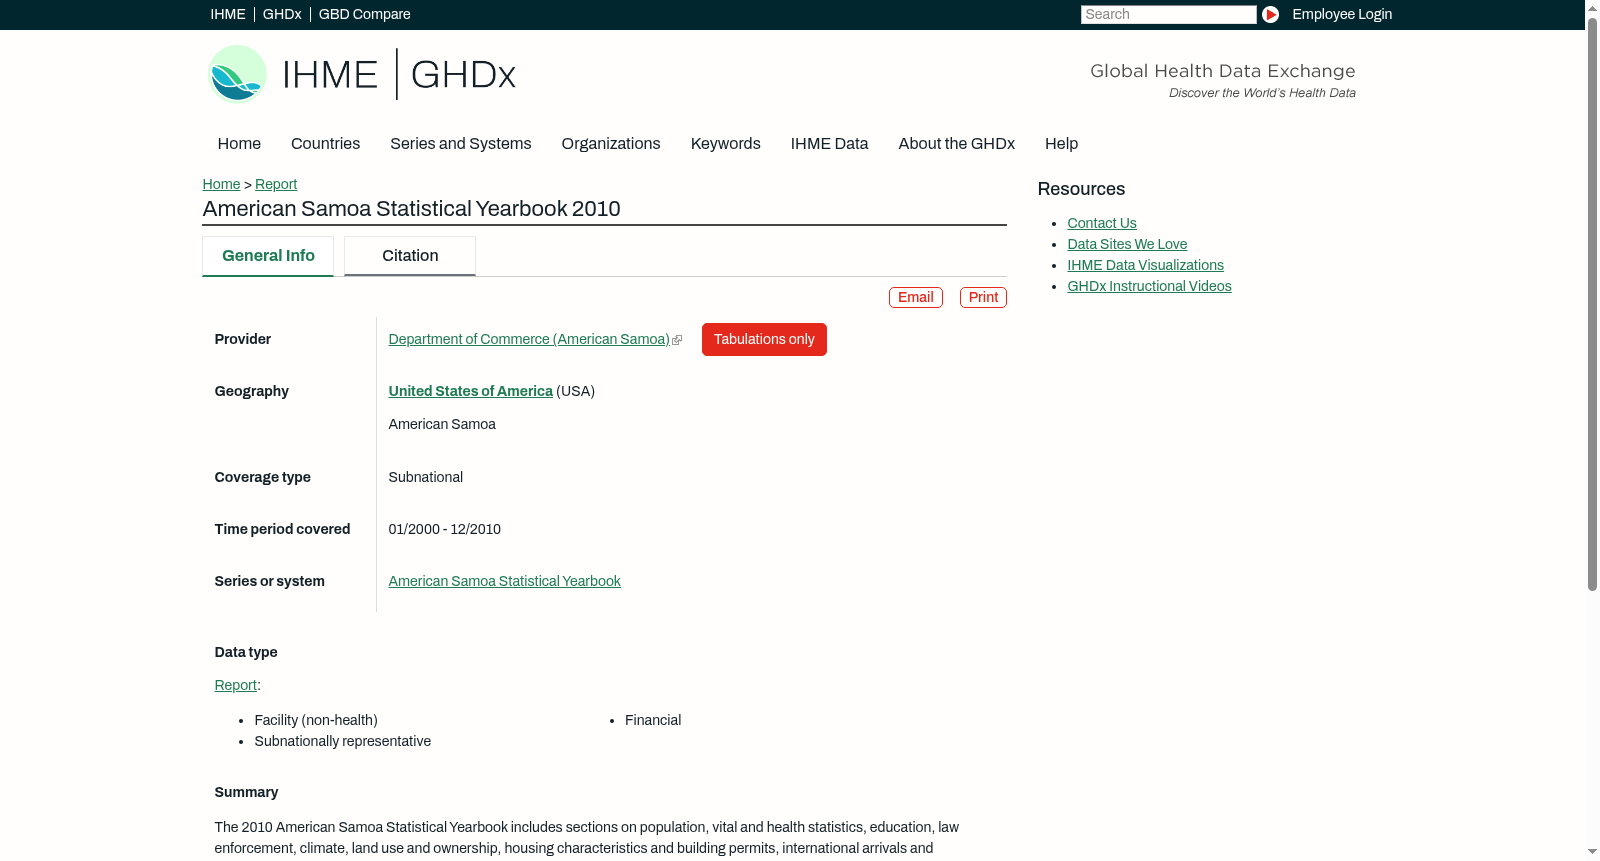Click the Email button
Image resolution: width=1600 pixels, height=861 pixels.
click(x=916, y=297)
